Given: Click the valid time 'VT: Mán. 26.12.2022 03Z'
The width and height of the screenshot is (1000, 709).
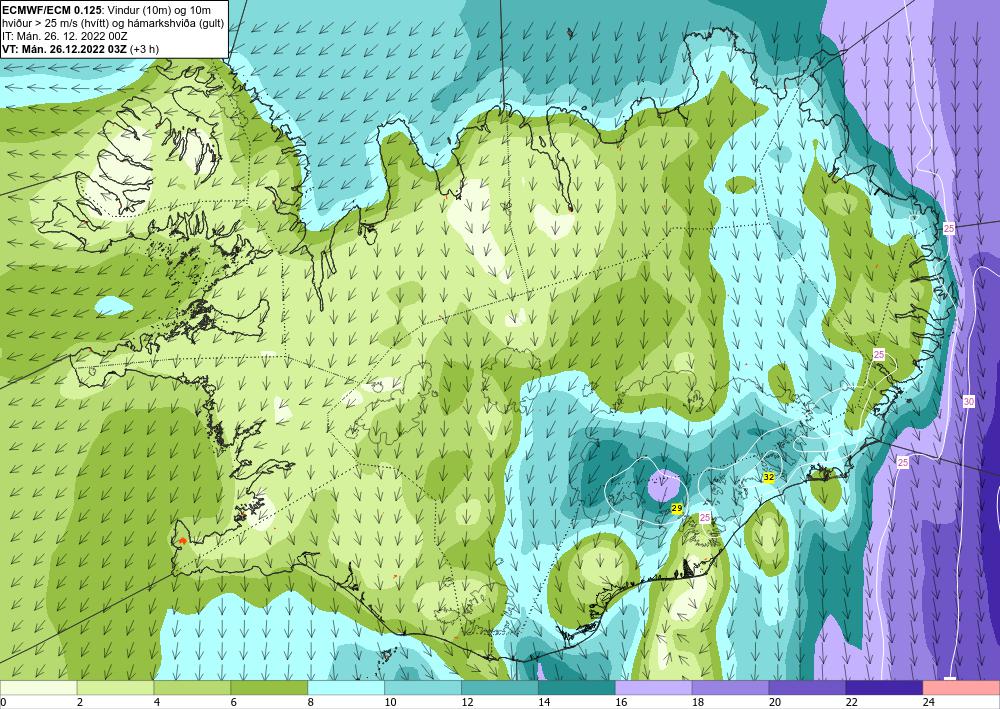Looking at the screenshot, I should click(65, 49).
